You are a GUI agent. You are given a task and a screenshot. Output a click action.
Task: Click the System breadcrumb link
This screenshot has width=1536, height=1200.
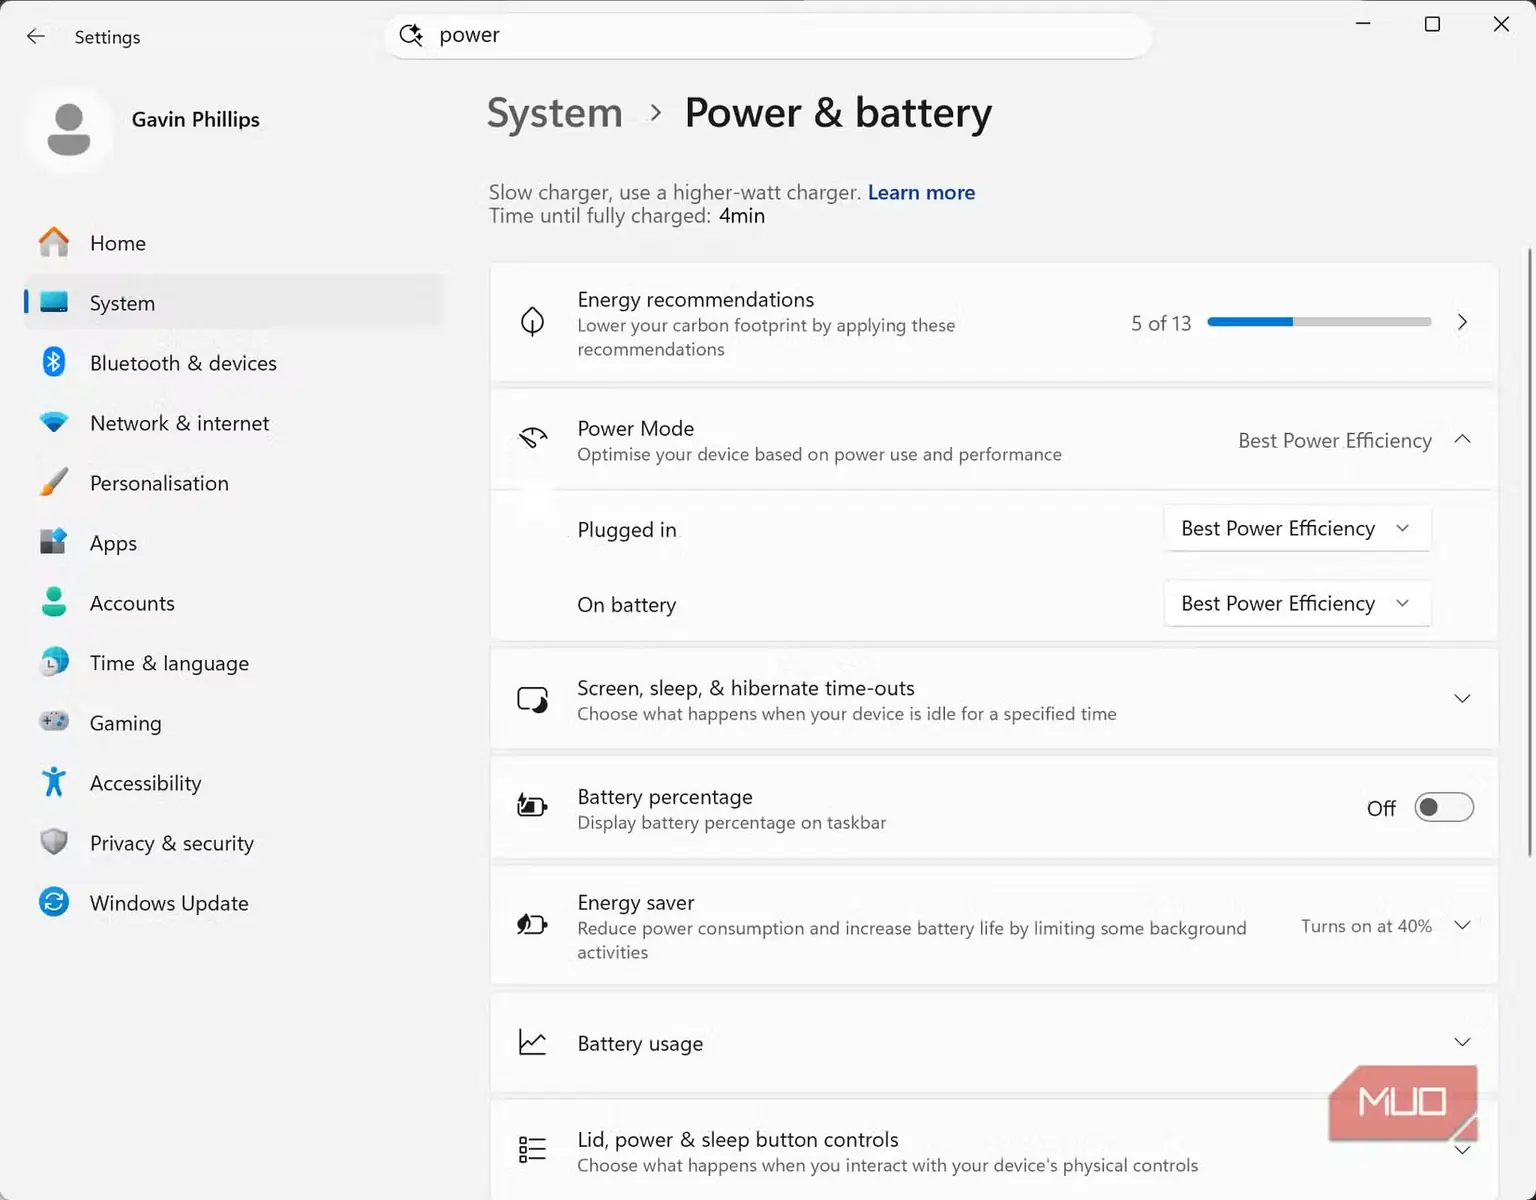coord(555,113)
